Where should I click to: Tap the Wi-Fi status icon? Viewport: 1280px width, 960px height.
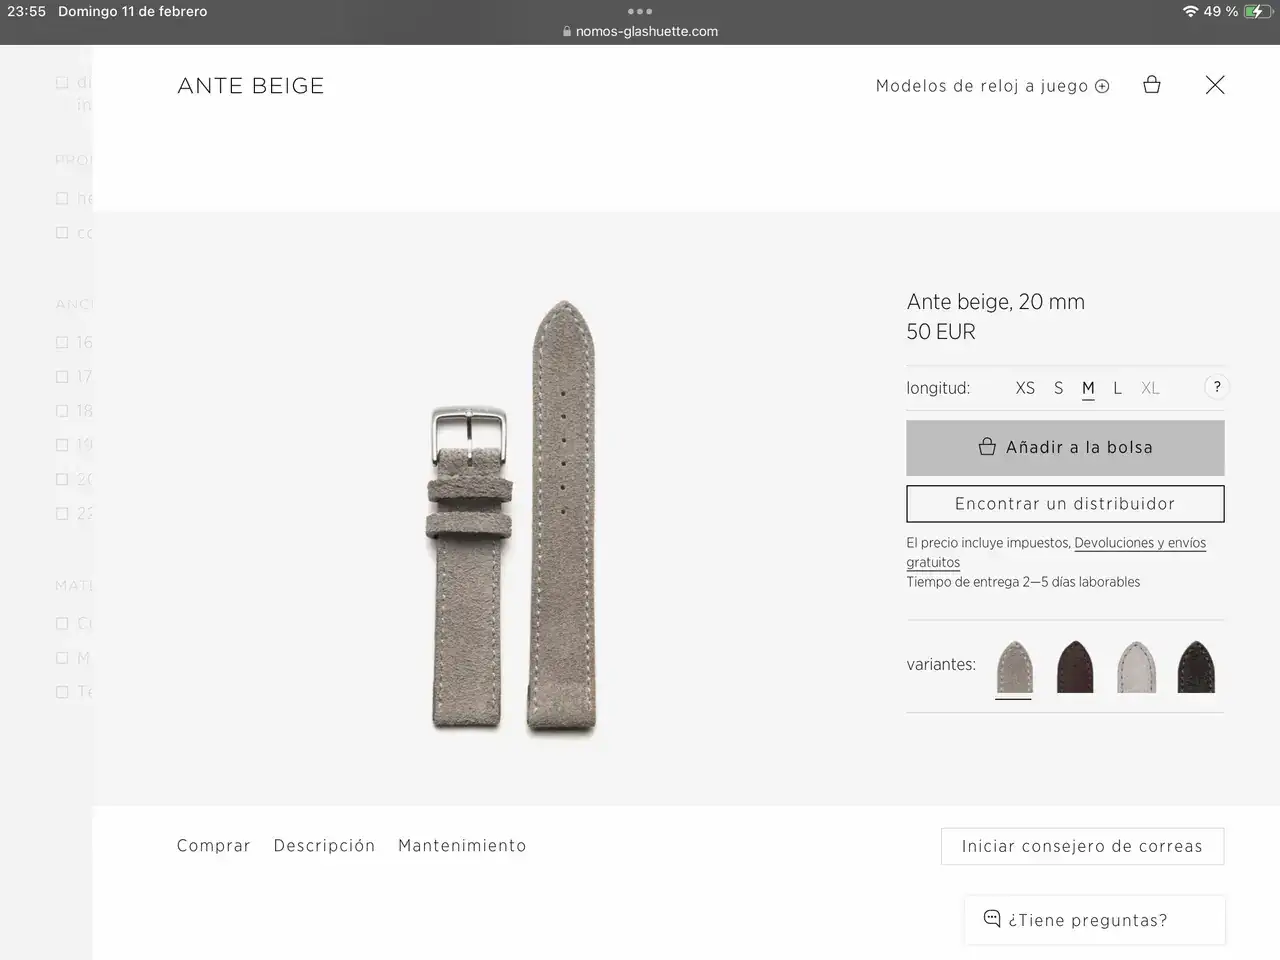coord(1190,12)
